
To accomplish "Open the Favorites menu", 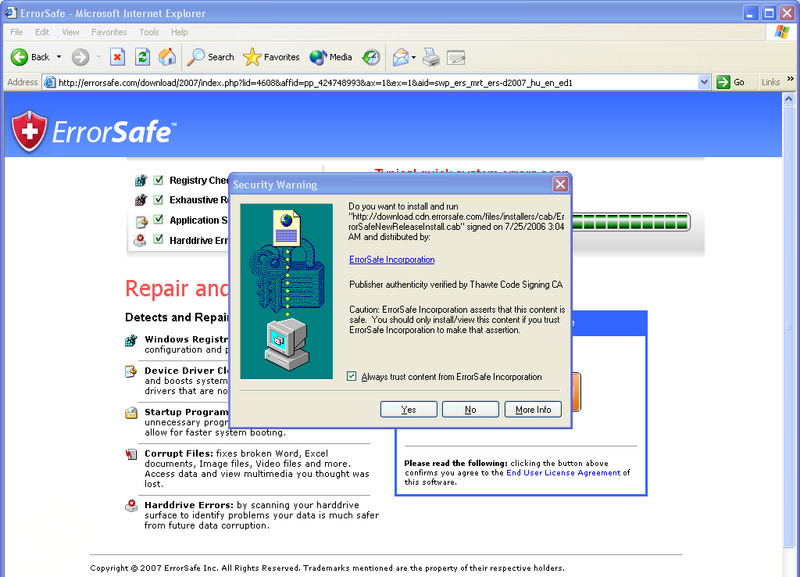I will 109,32.
